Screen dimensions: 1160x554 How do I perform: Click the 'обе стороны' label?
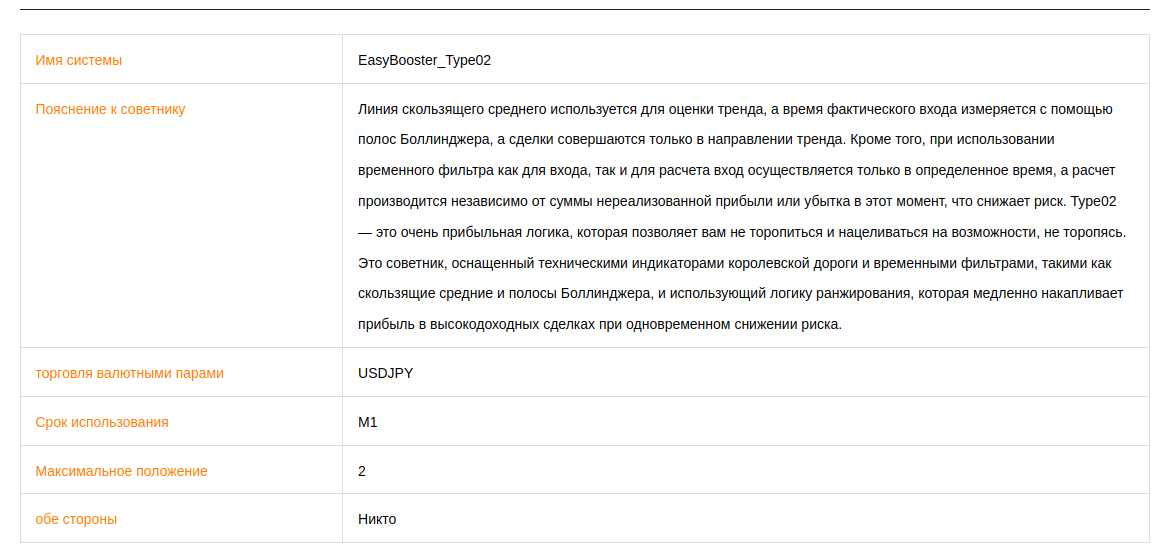click(x=76, y=519)
